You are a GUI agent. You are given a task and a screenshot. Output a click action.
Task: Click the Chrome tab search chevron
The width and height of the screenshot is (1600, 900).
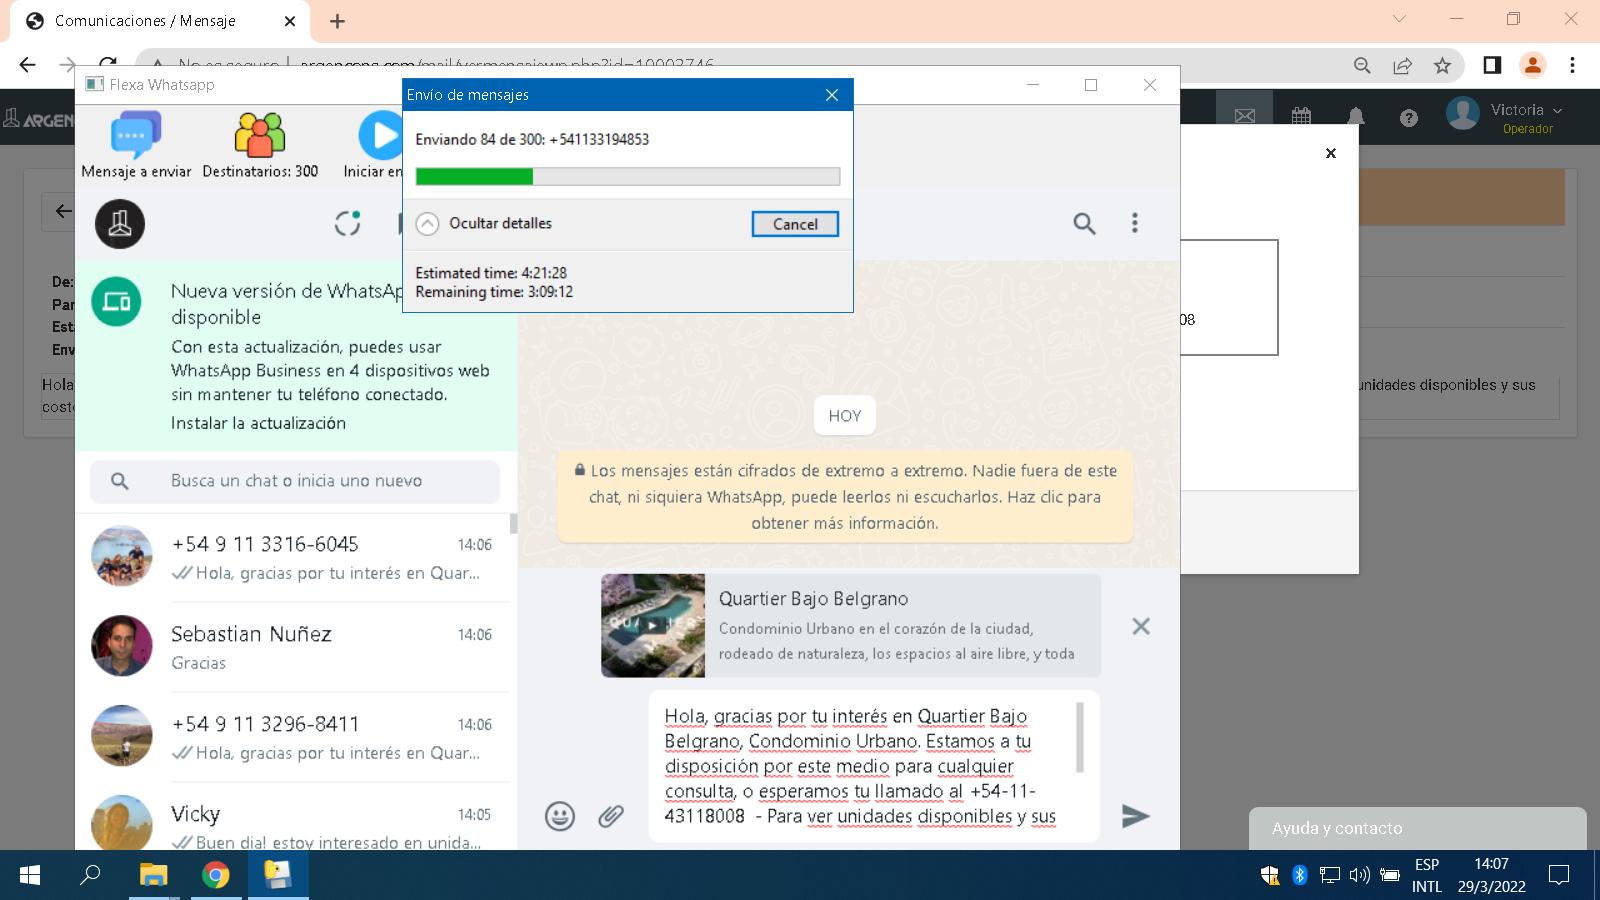[1399, 19]
